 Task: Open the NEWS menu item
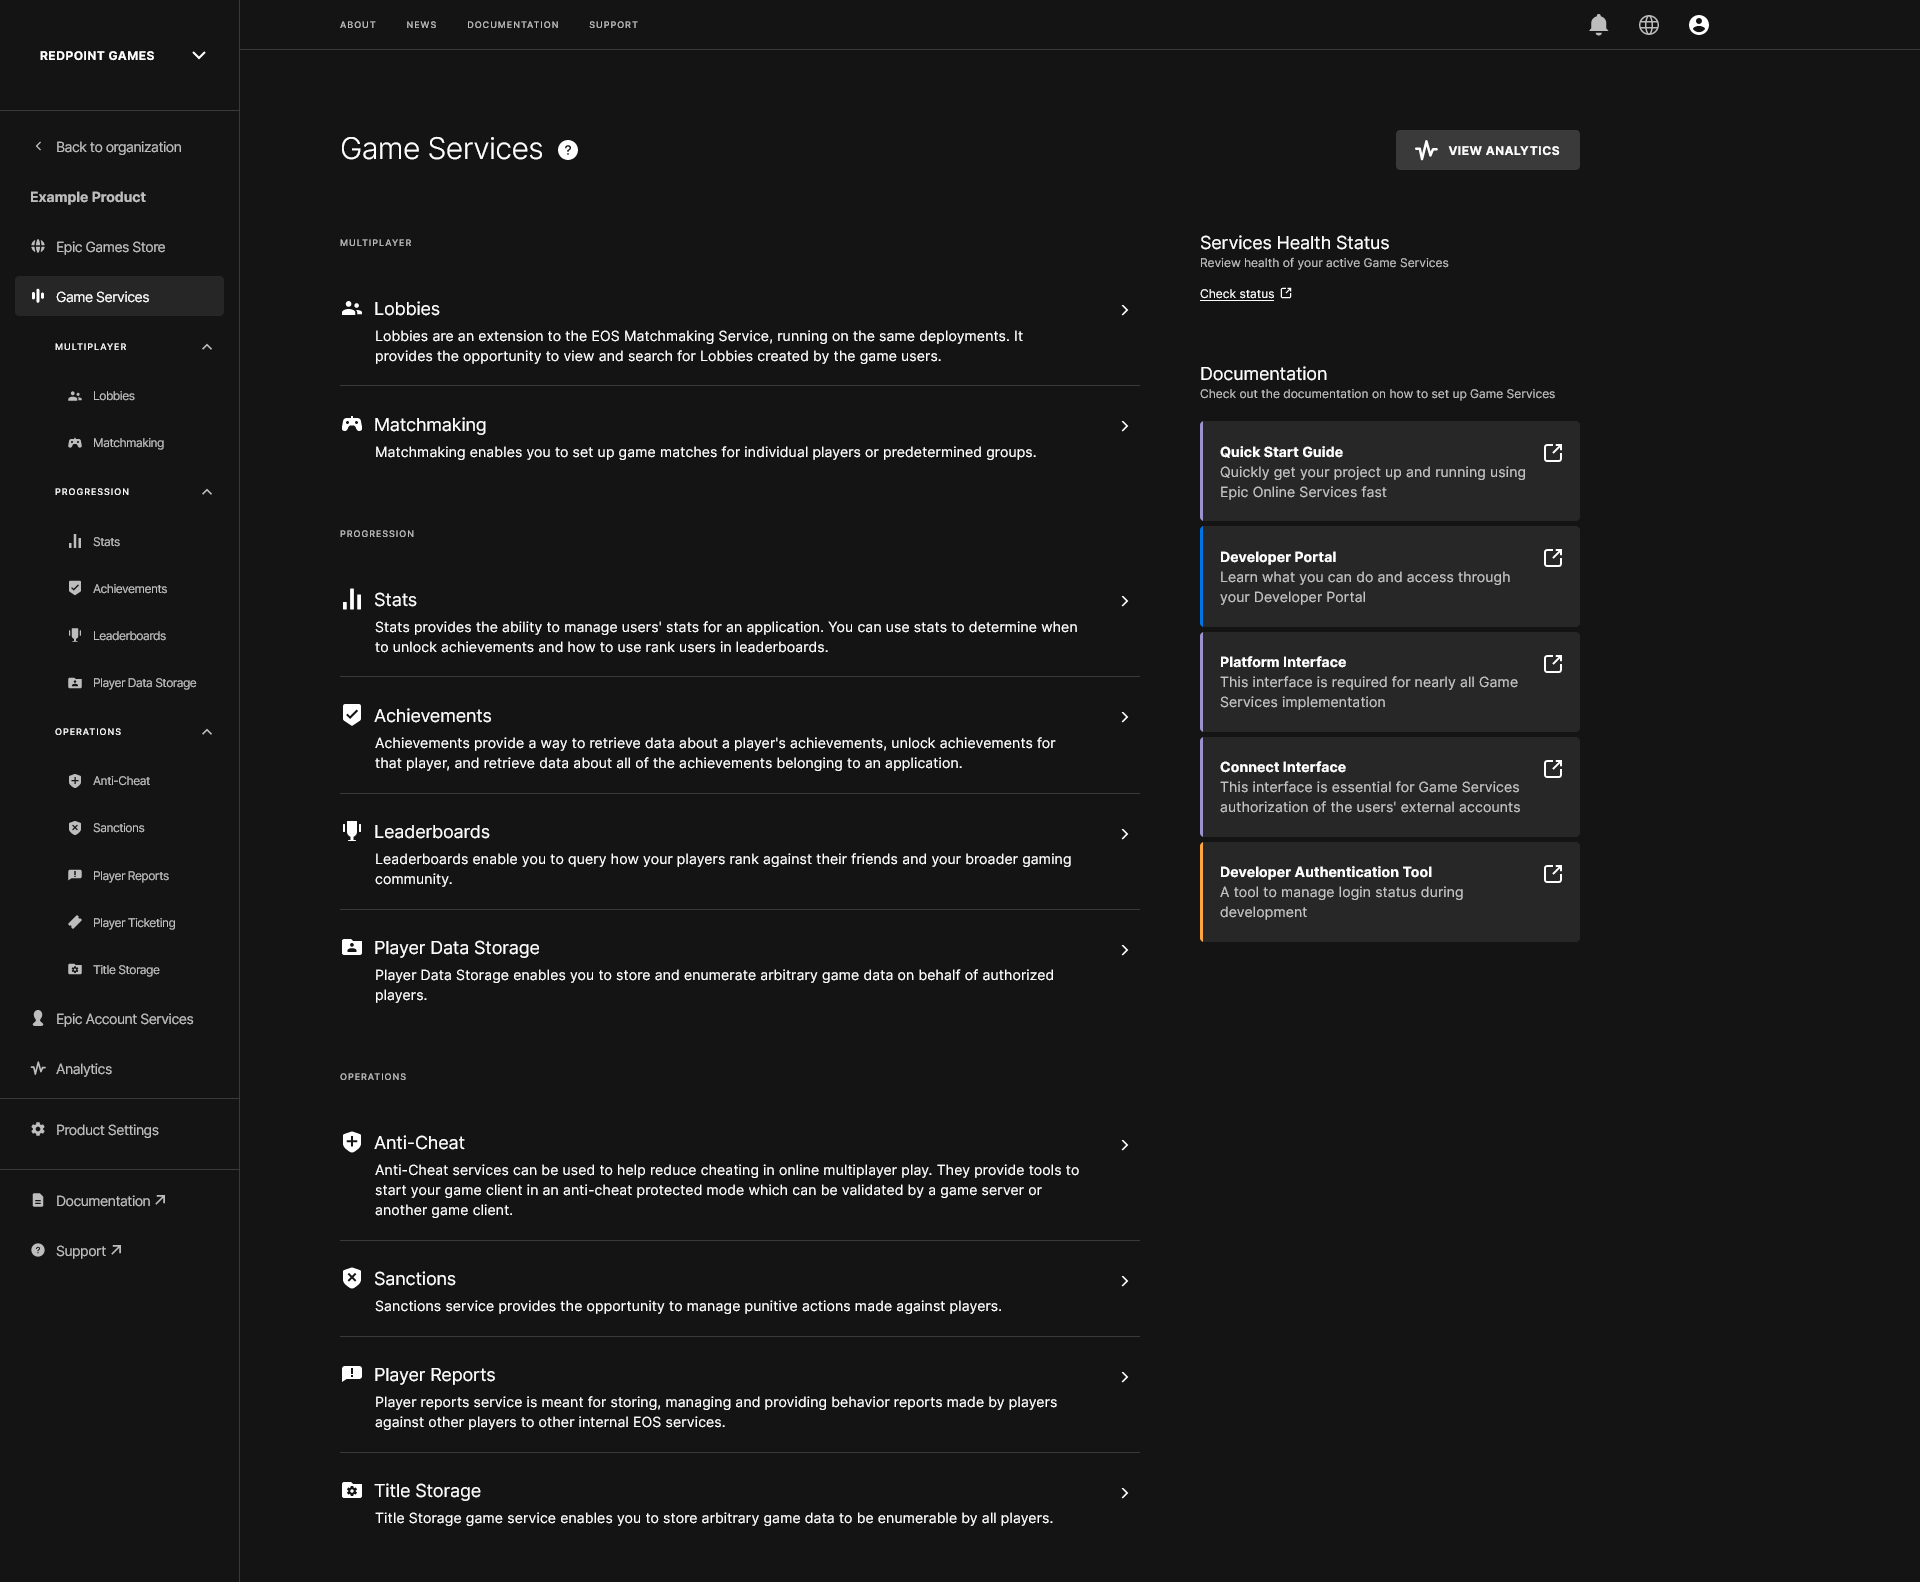[x=421, y=24]
